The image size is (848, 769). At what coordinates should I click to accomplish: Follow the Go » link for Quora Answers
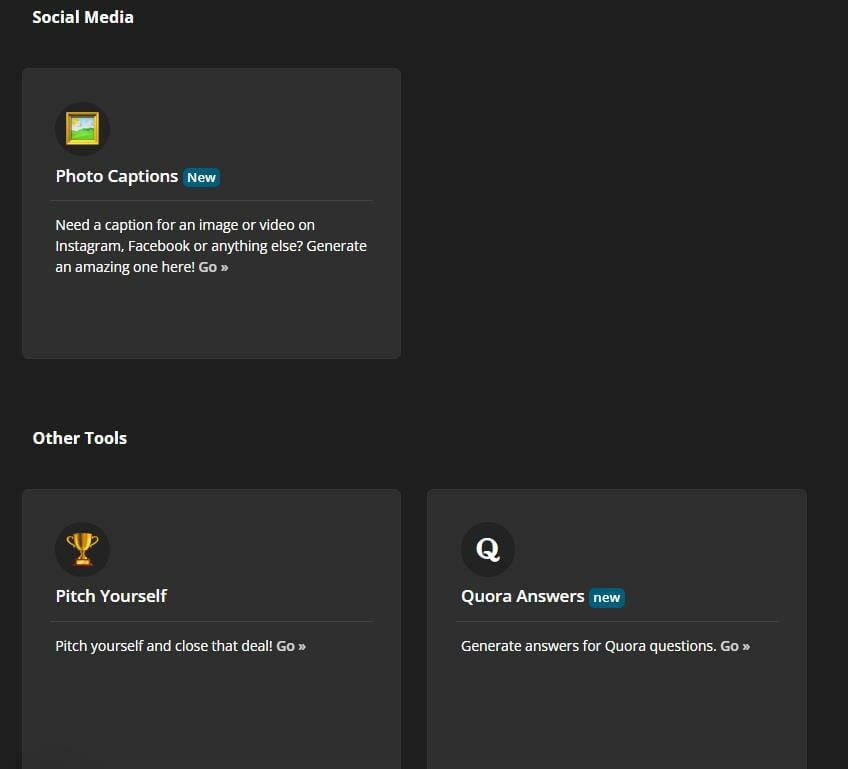pos(735,646)
